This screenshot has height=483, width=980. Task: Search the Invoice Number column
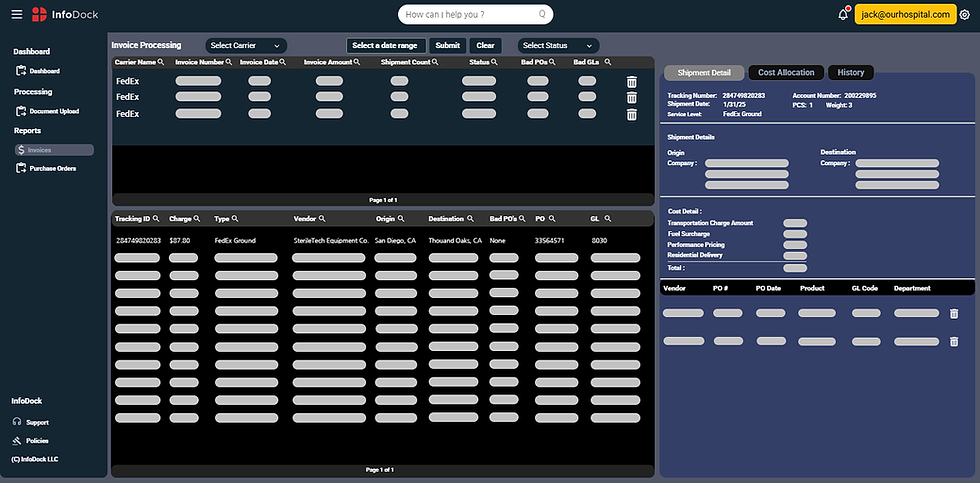point(229,62)
